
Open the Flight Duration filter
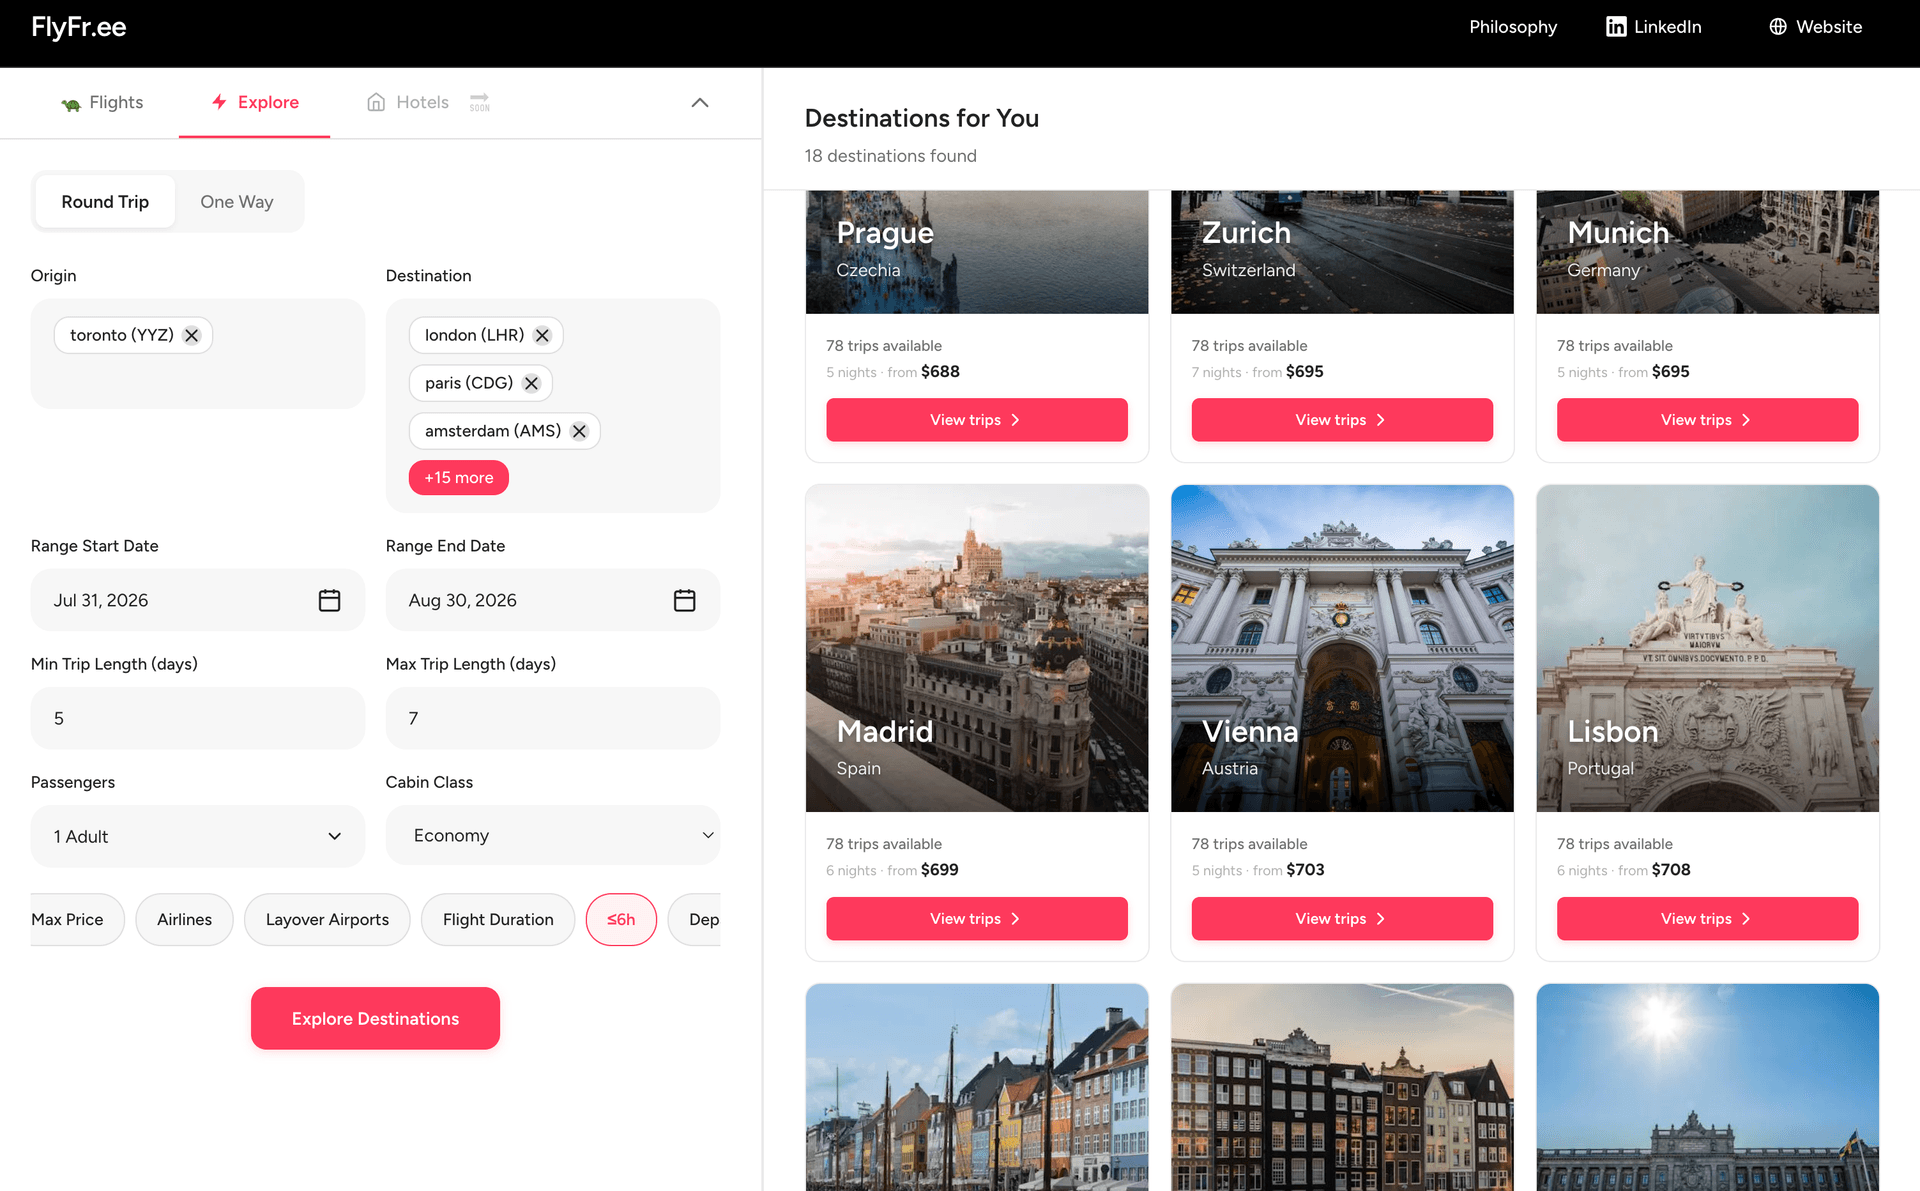(x=498, y=919)
